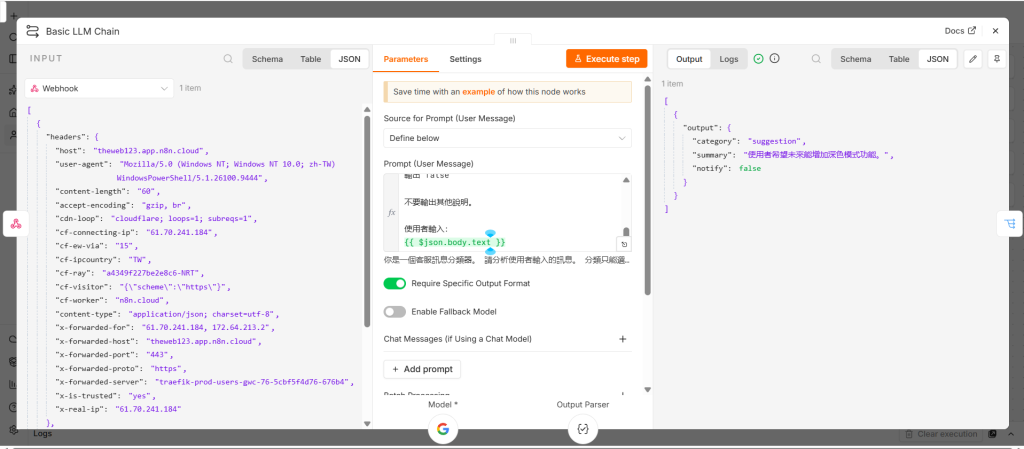This screenshot has width=1024, height=449.
Task: Click the info circle icon near Logs
Action: click(775, 59)
